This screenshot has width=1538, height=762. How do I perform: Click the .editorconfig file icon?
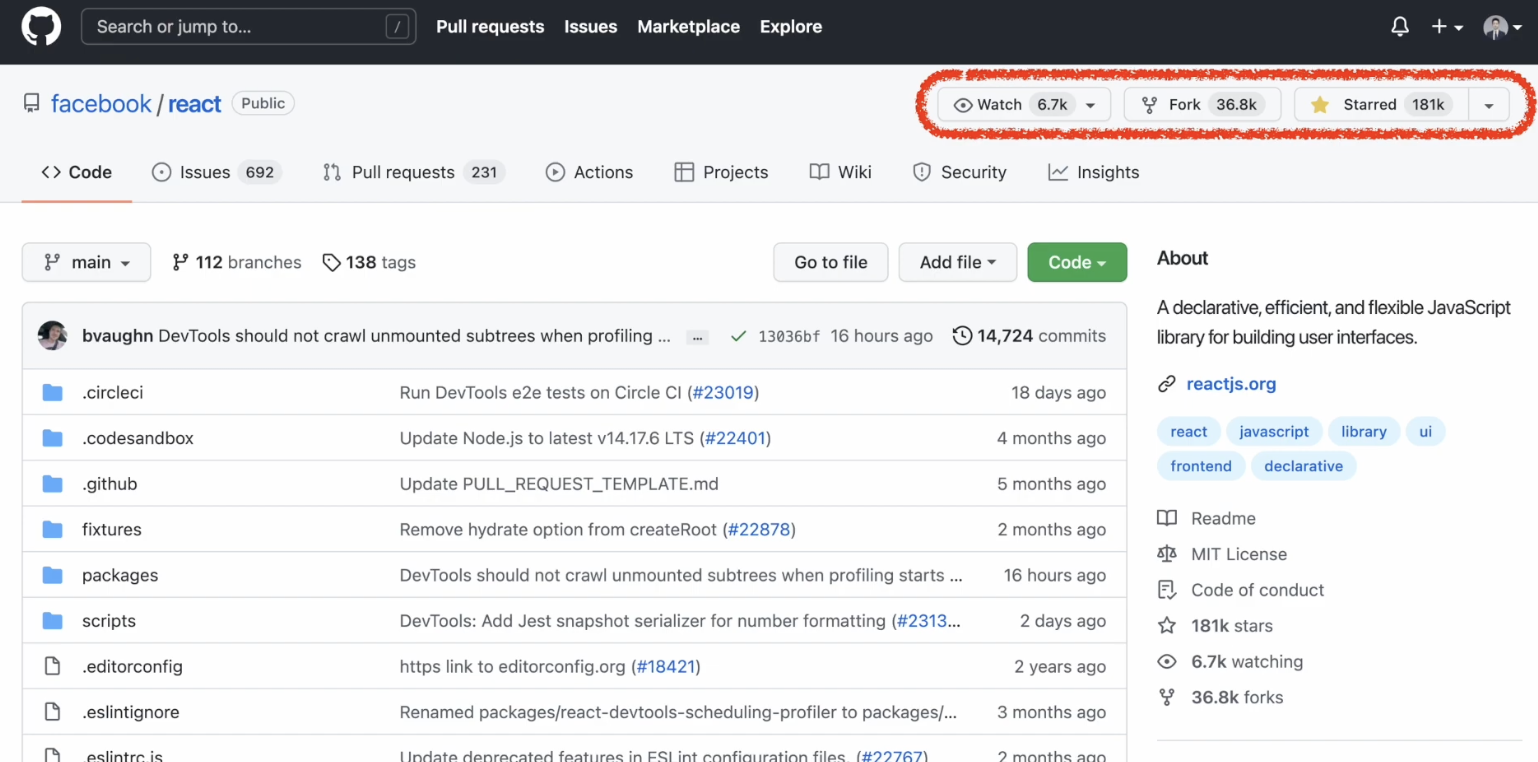pyautogui.click(x=53, y=666)
